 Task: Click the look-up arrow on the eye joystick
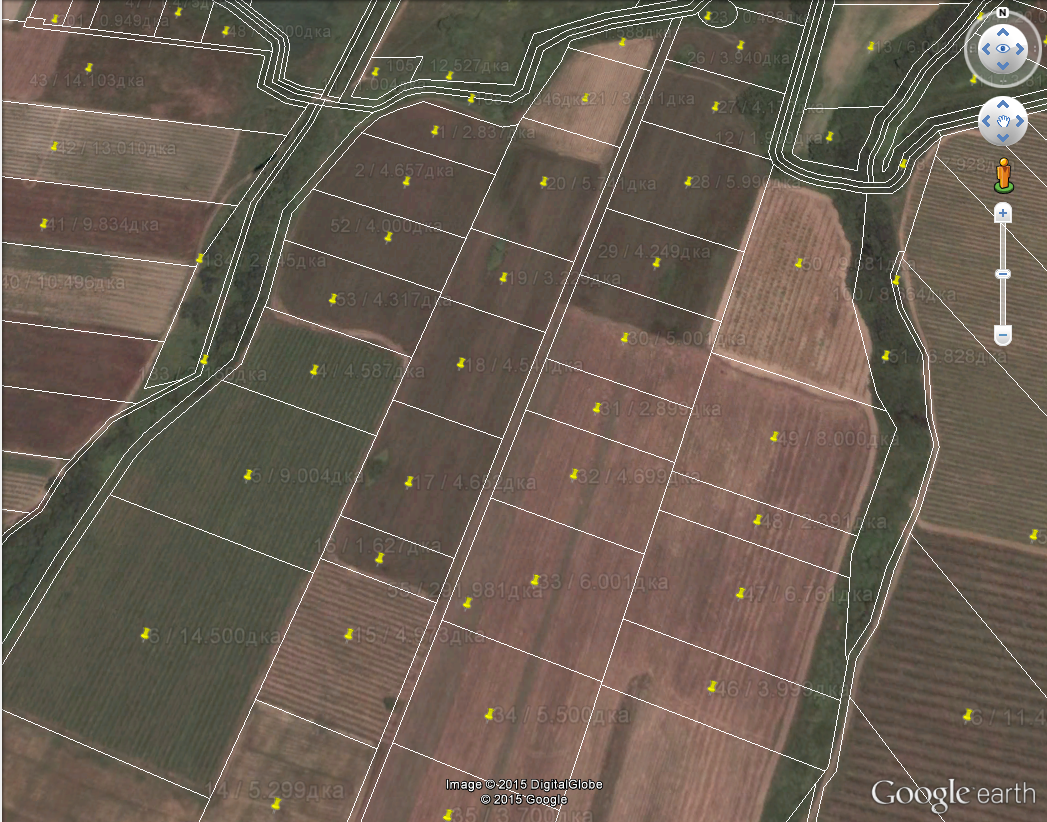click(x=1002, y=33)
